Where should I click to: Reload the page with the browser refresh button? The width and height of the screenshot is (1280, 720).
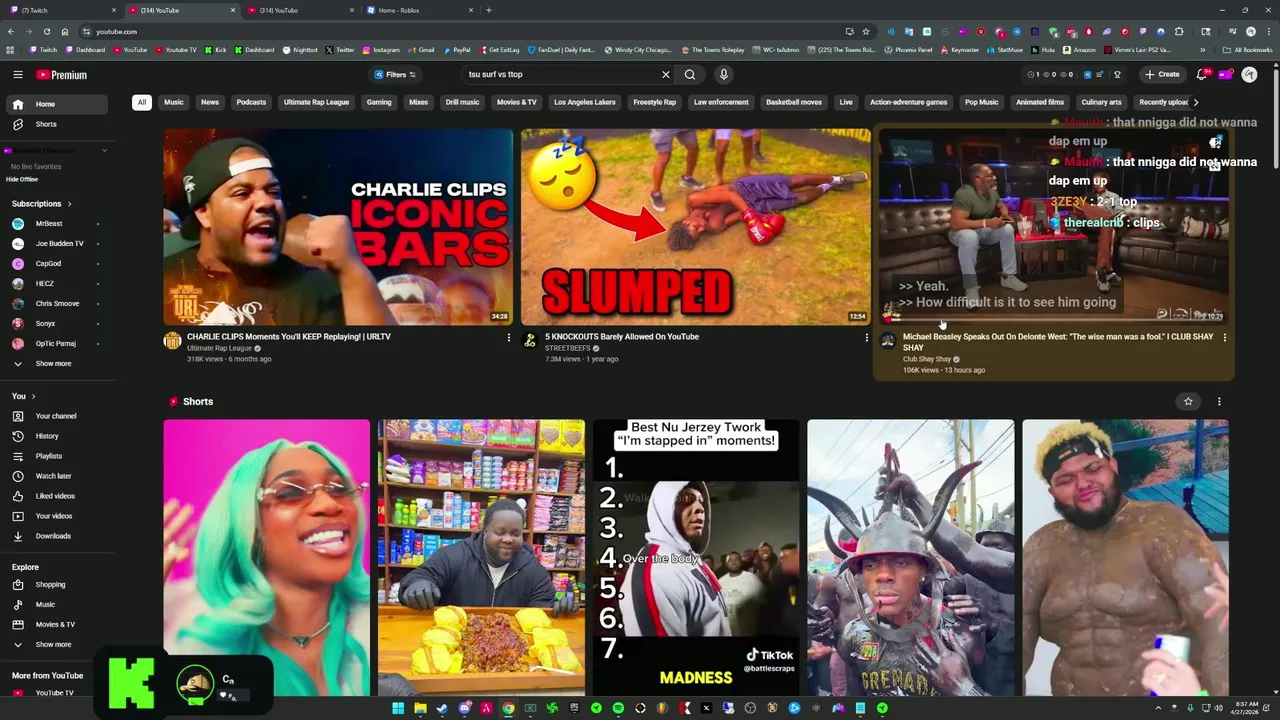tap(47, 32)
